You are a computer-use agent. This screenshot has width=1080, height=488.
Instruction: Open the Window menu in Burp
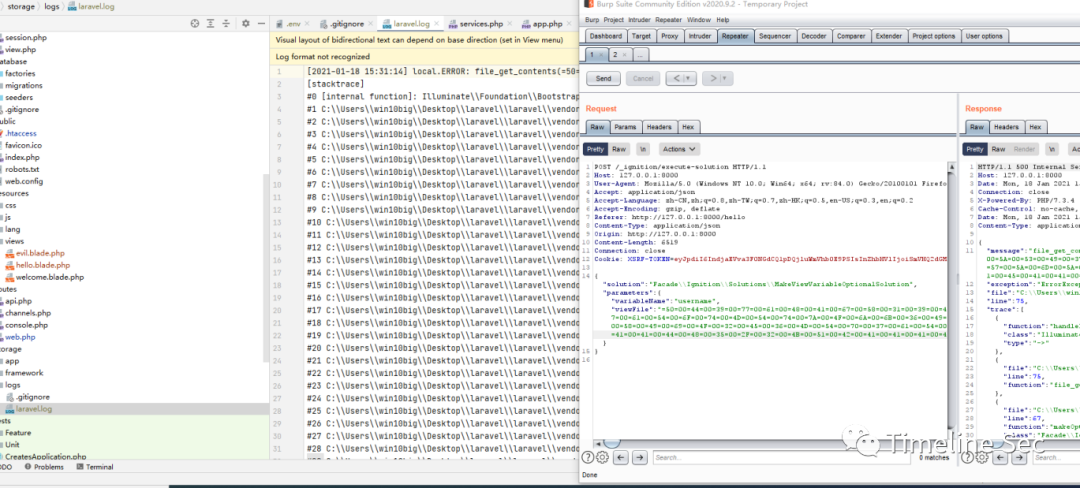pos(698,20)
